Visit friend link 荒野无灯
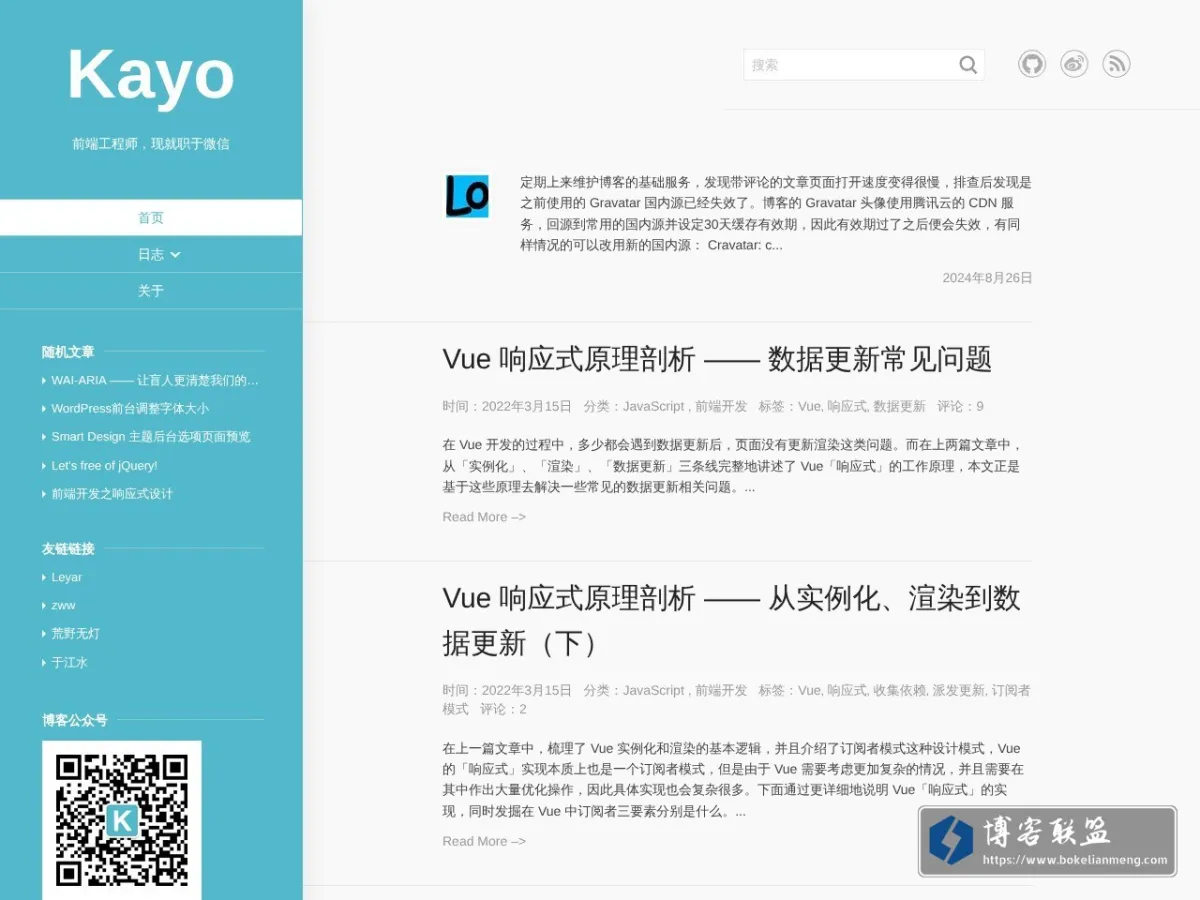Viewport: 1200px width, 900px height. [x=76, y=634]
